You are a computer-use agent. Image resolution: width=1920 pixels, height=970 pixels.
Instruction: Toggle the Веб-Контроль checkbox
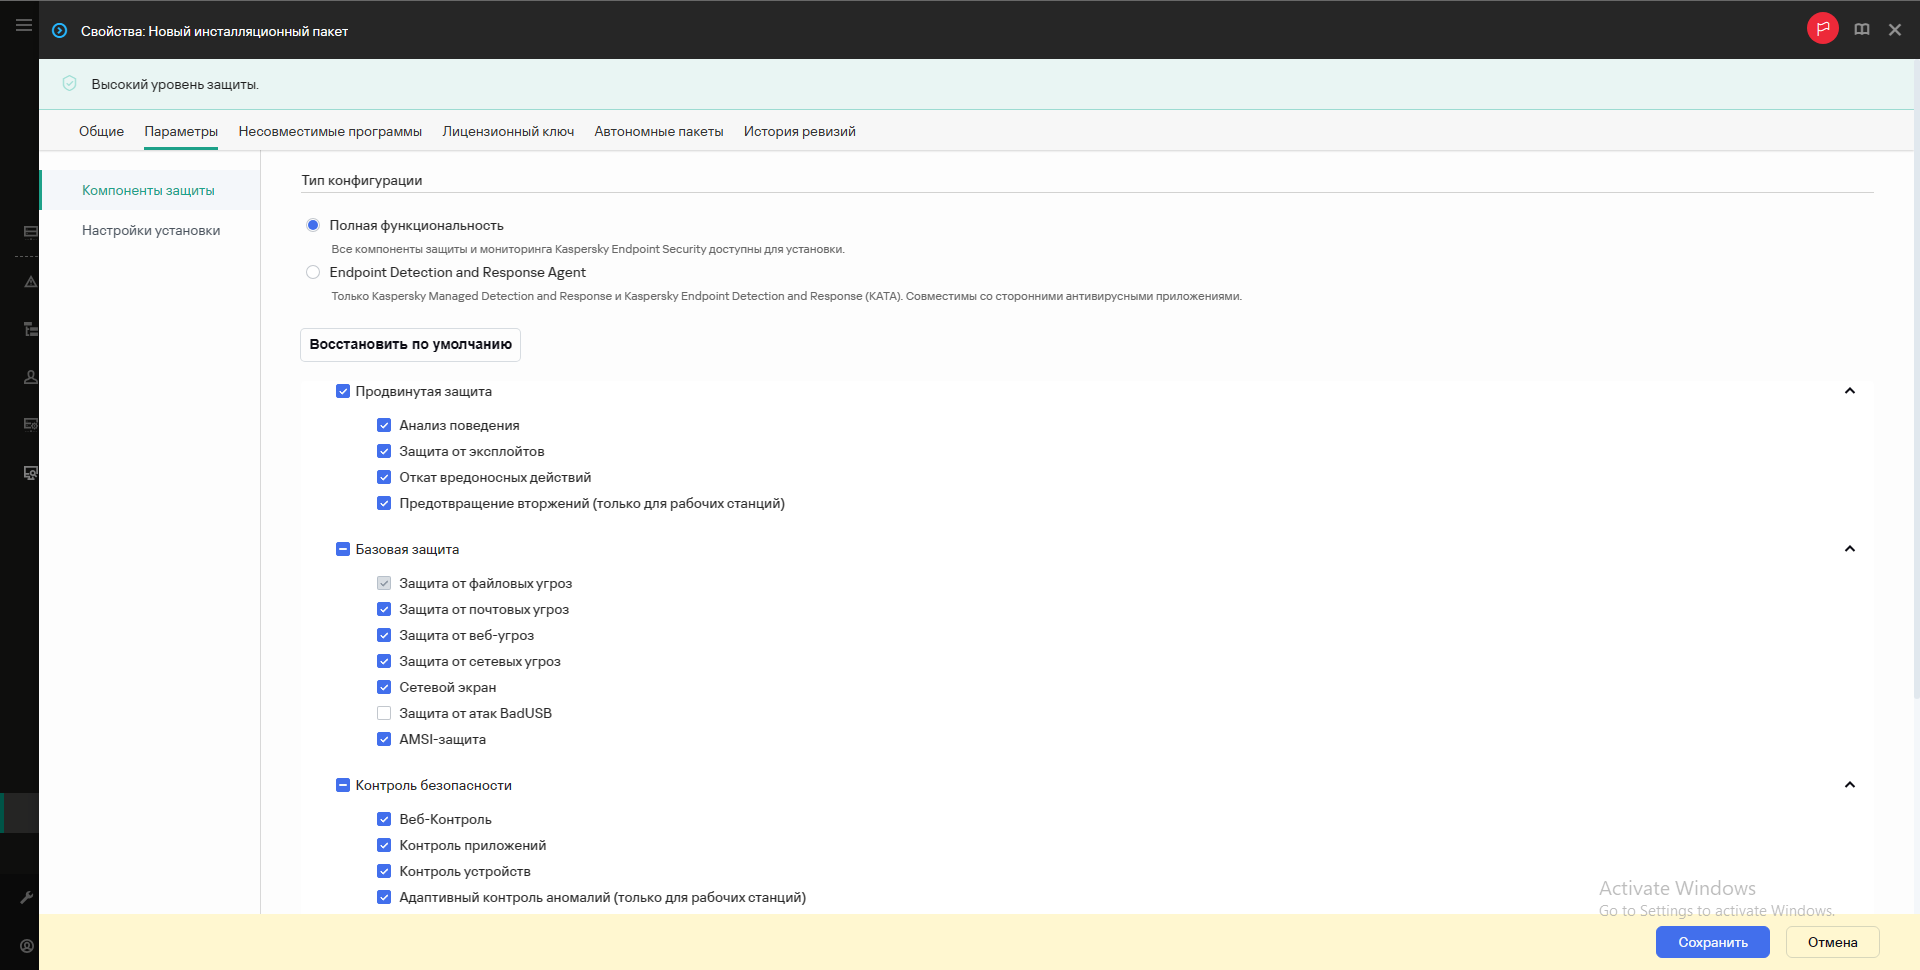point(384,819)
